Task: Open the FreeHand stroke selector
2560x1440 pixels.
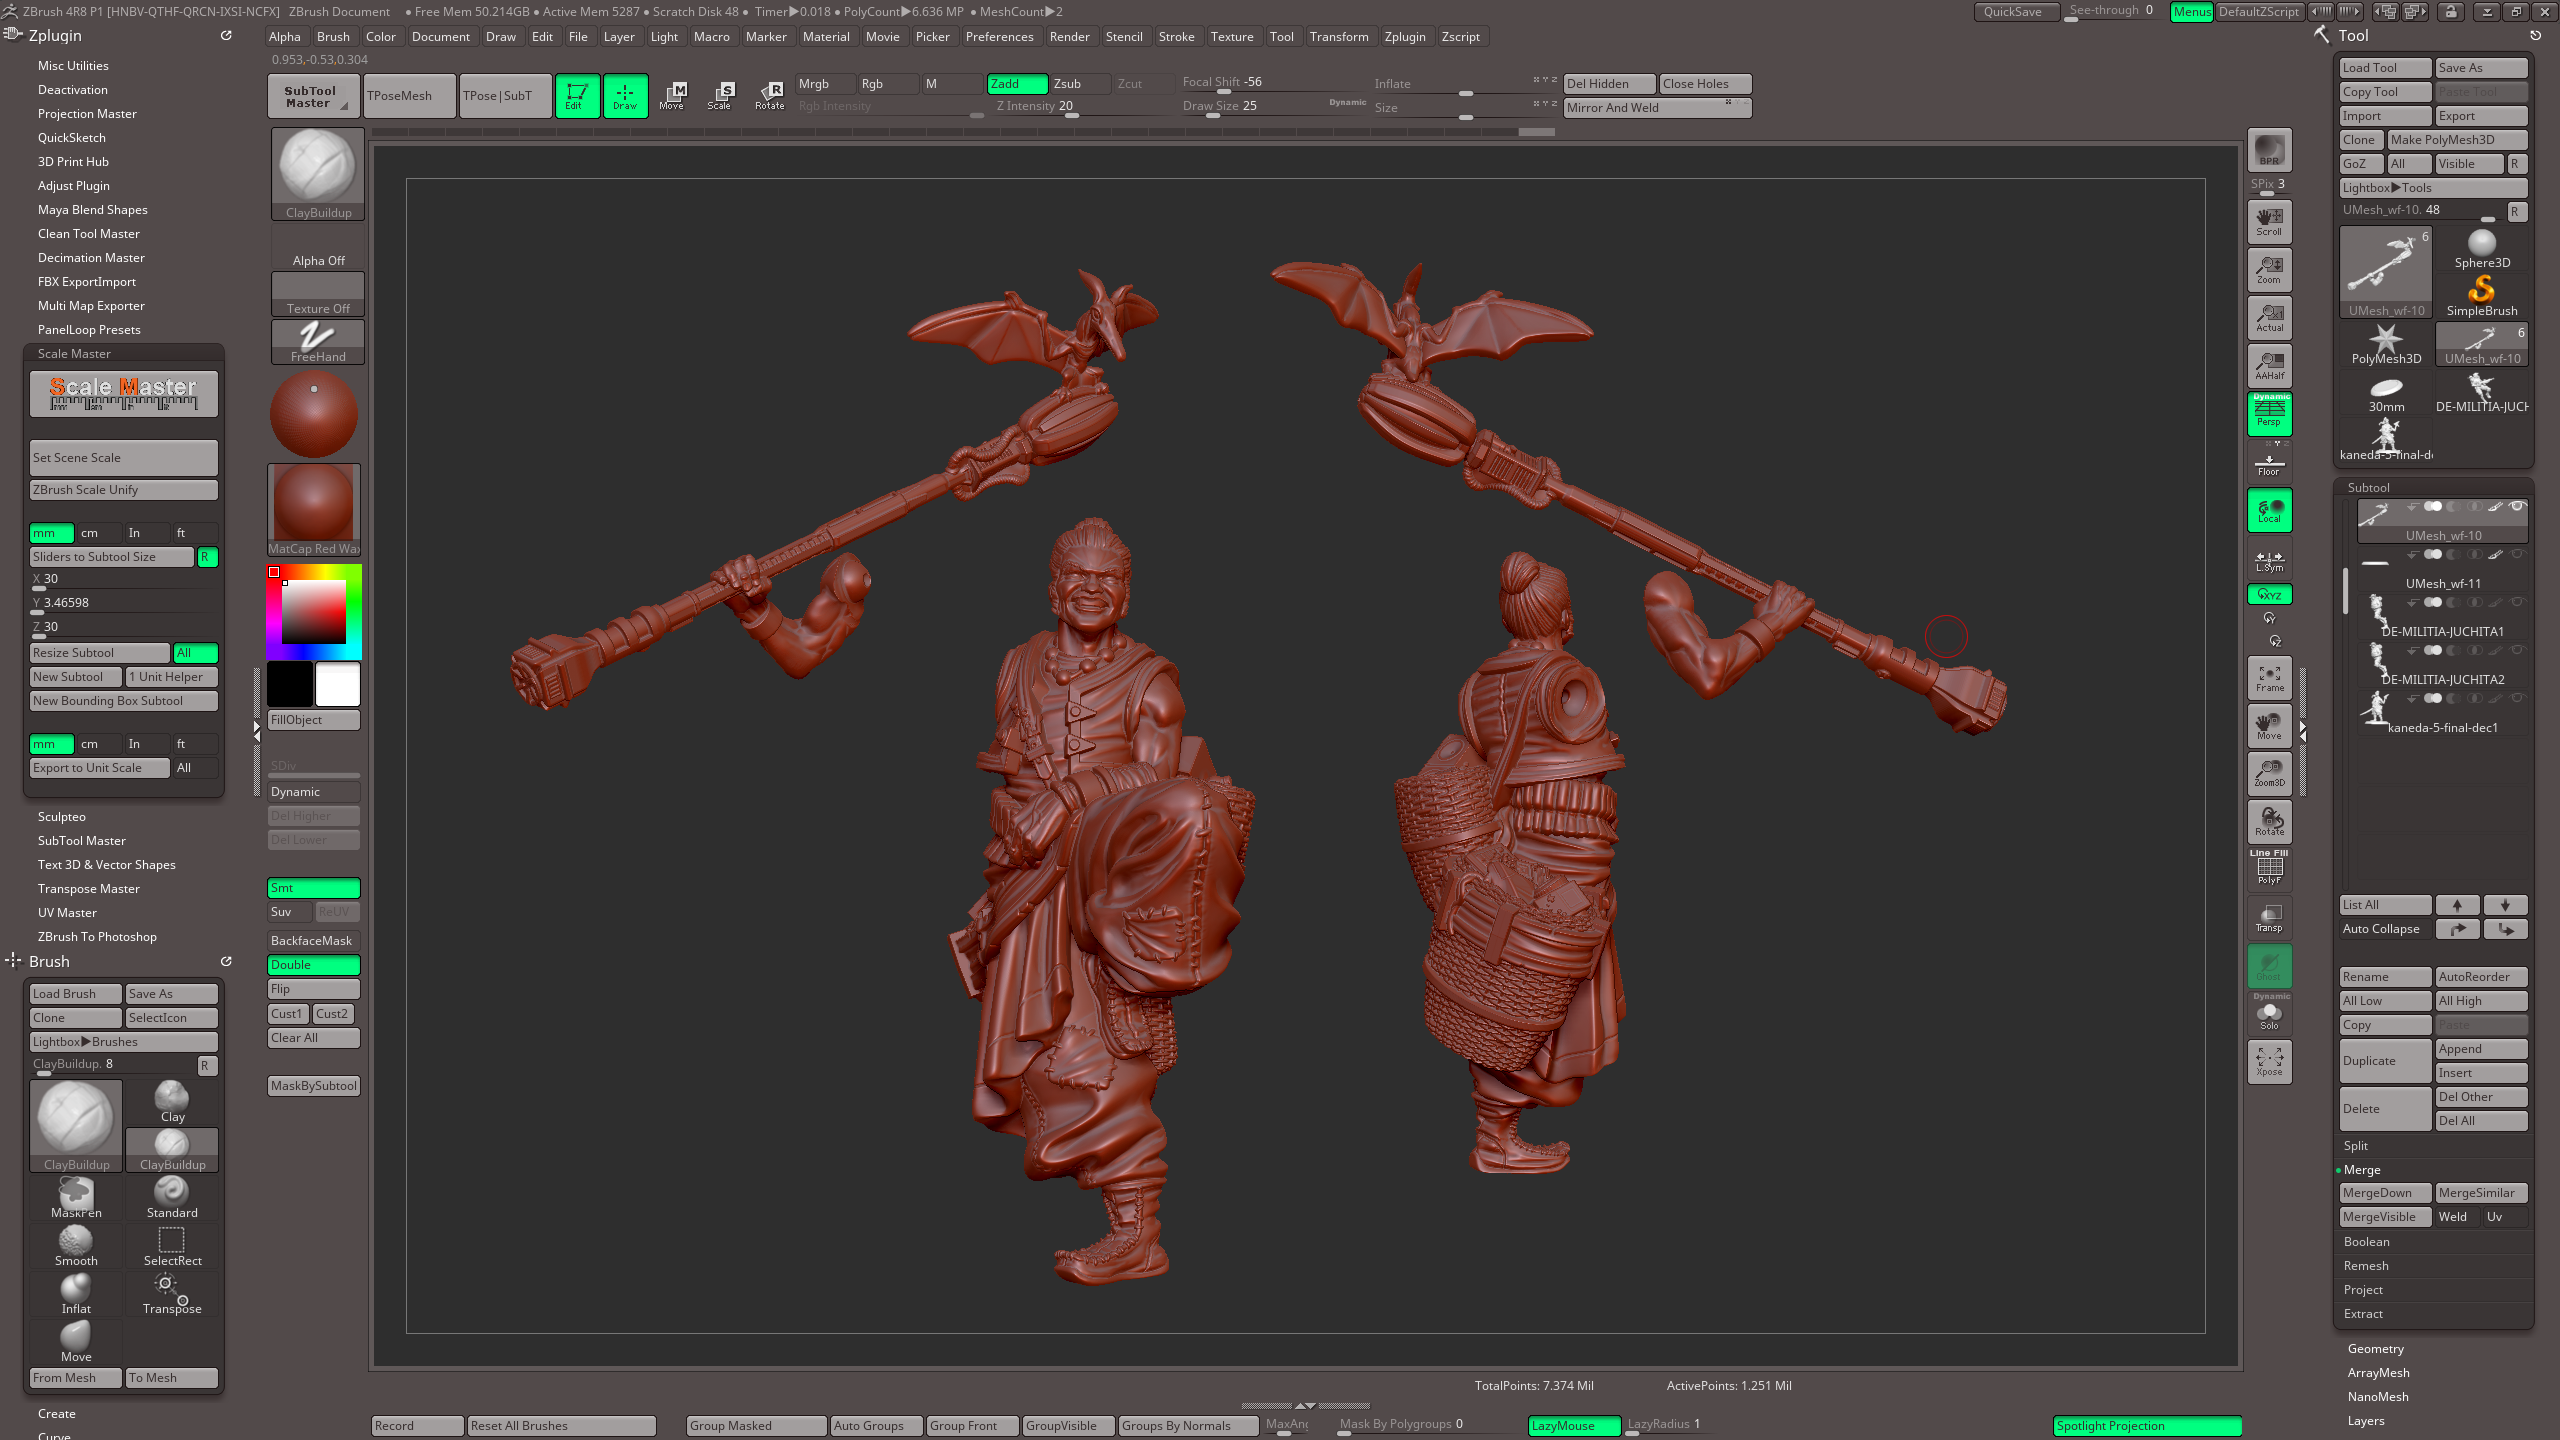Action: pyautogui.click(x=318, y=342)
